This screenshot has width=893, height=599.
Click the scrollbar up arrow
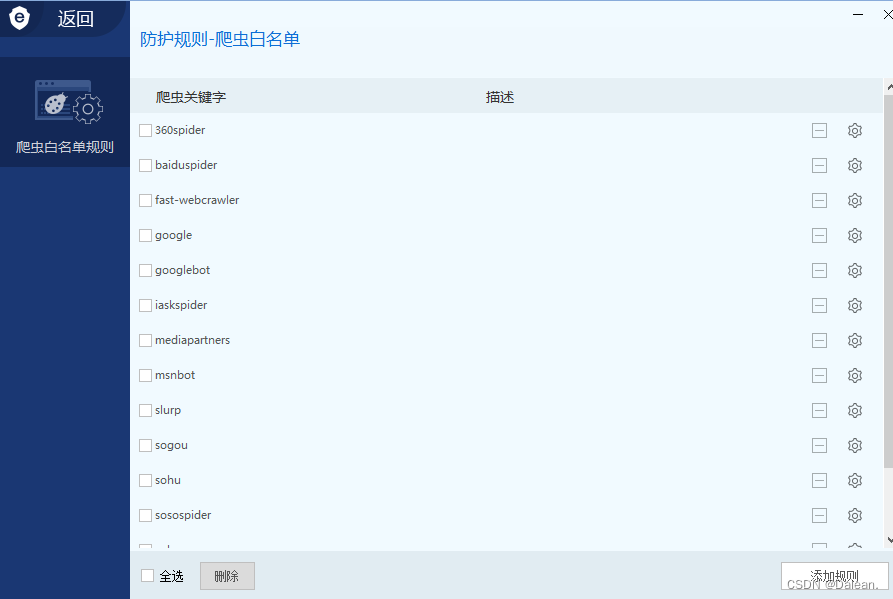[x=888, y=87]
